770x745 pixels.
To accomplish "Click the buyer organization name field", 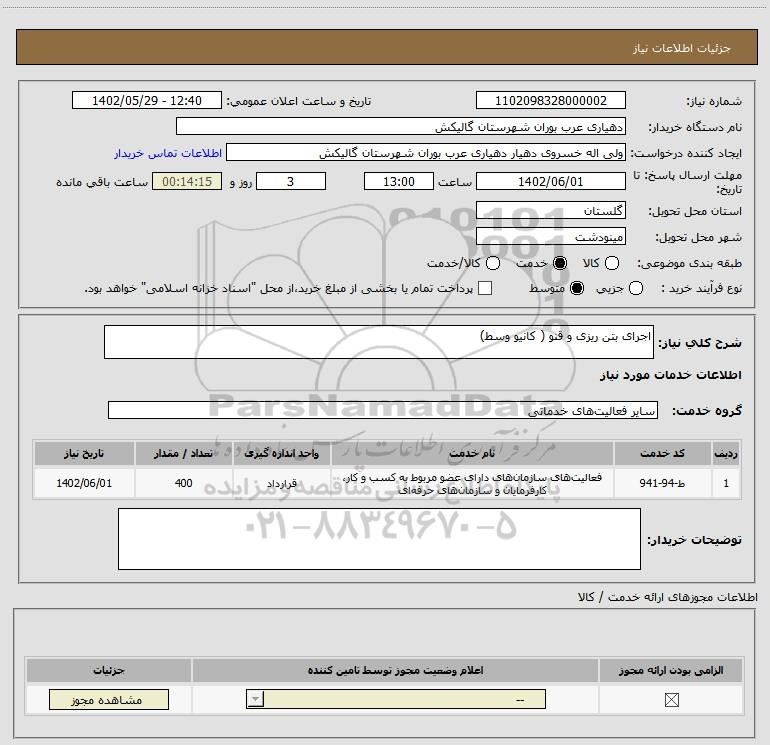I will pos(401,126).
